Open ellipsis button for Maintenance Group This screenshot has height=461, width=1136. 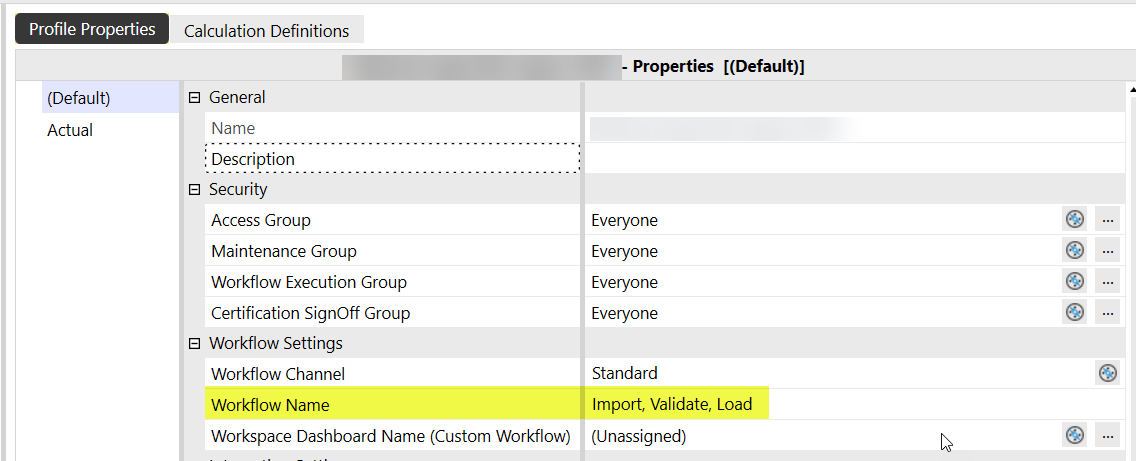tap(1107, 251)
